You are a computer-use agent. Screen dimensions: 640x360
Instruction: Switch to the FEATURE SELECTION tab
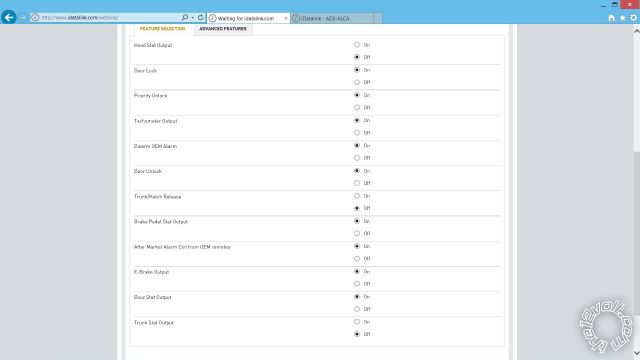click(x=162, y=29)
